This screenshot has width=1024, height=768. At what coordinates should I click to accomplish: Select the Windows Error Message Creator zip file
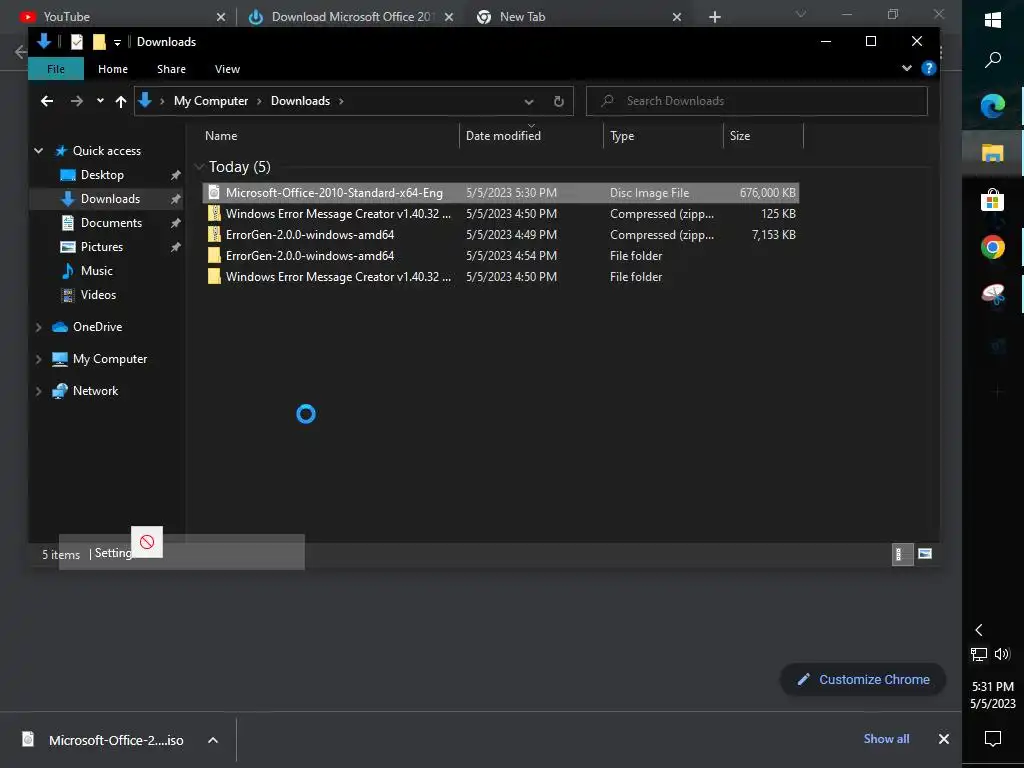(500, 214)
